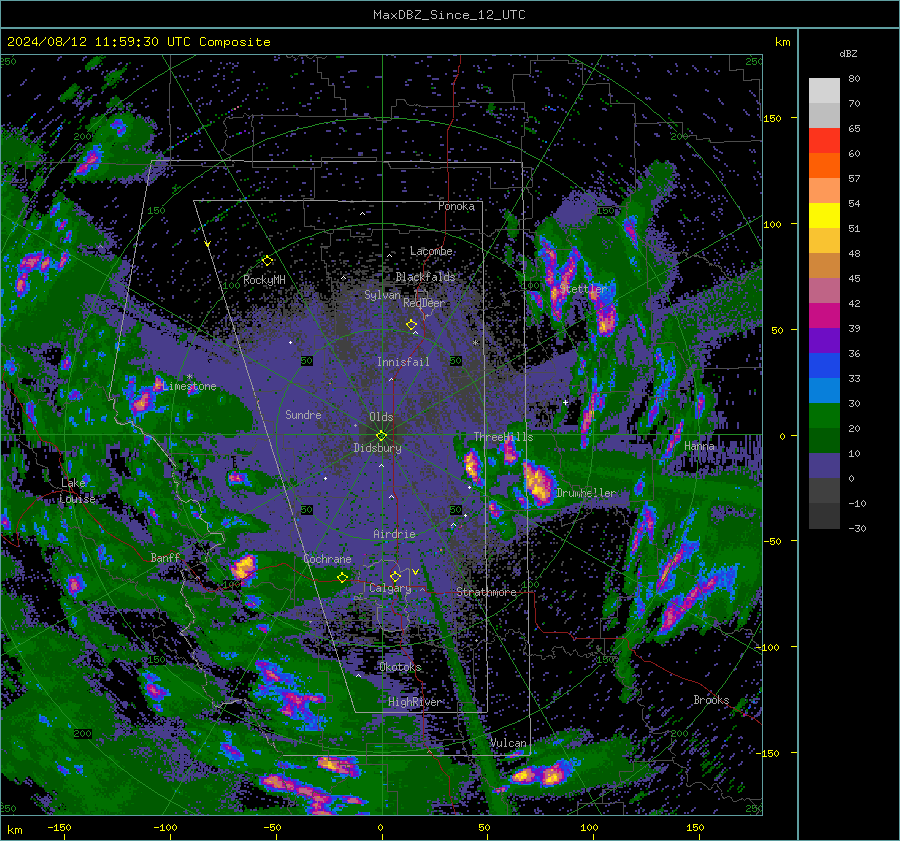
Task: Click the Limestone label
Action: coord(189,386)
